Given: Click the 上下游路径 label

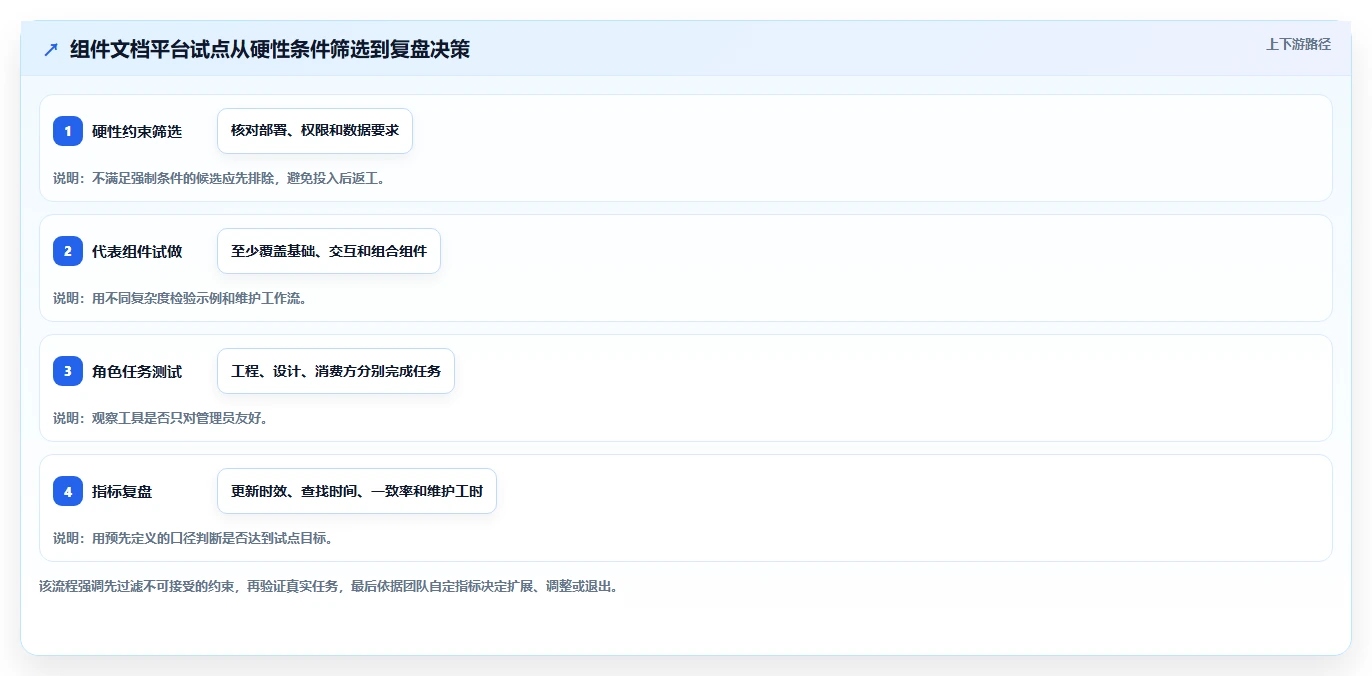Looking at the screenshot, I should pos(1298,44).
